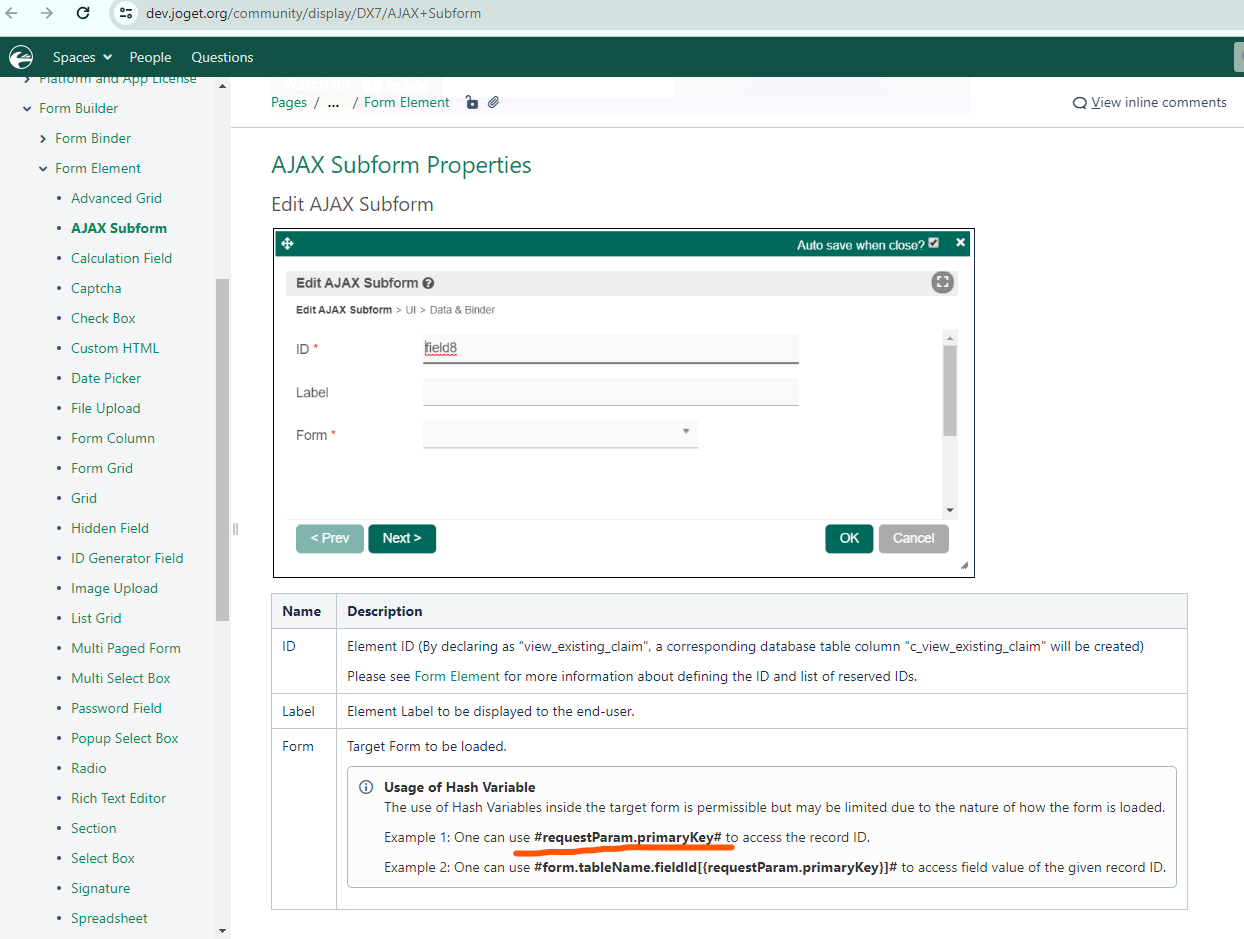The image size is (1244, 939).
Task: Open the attachments paperclip icon
Action: click(493, 102)
